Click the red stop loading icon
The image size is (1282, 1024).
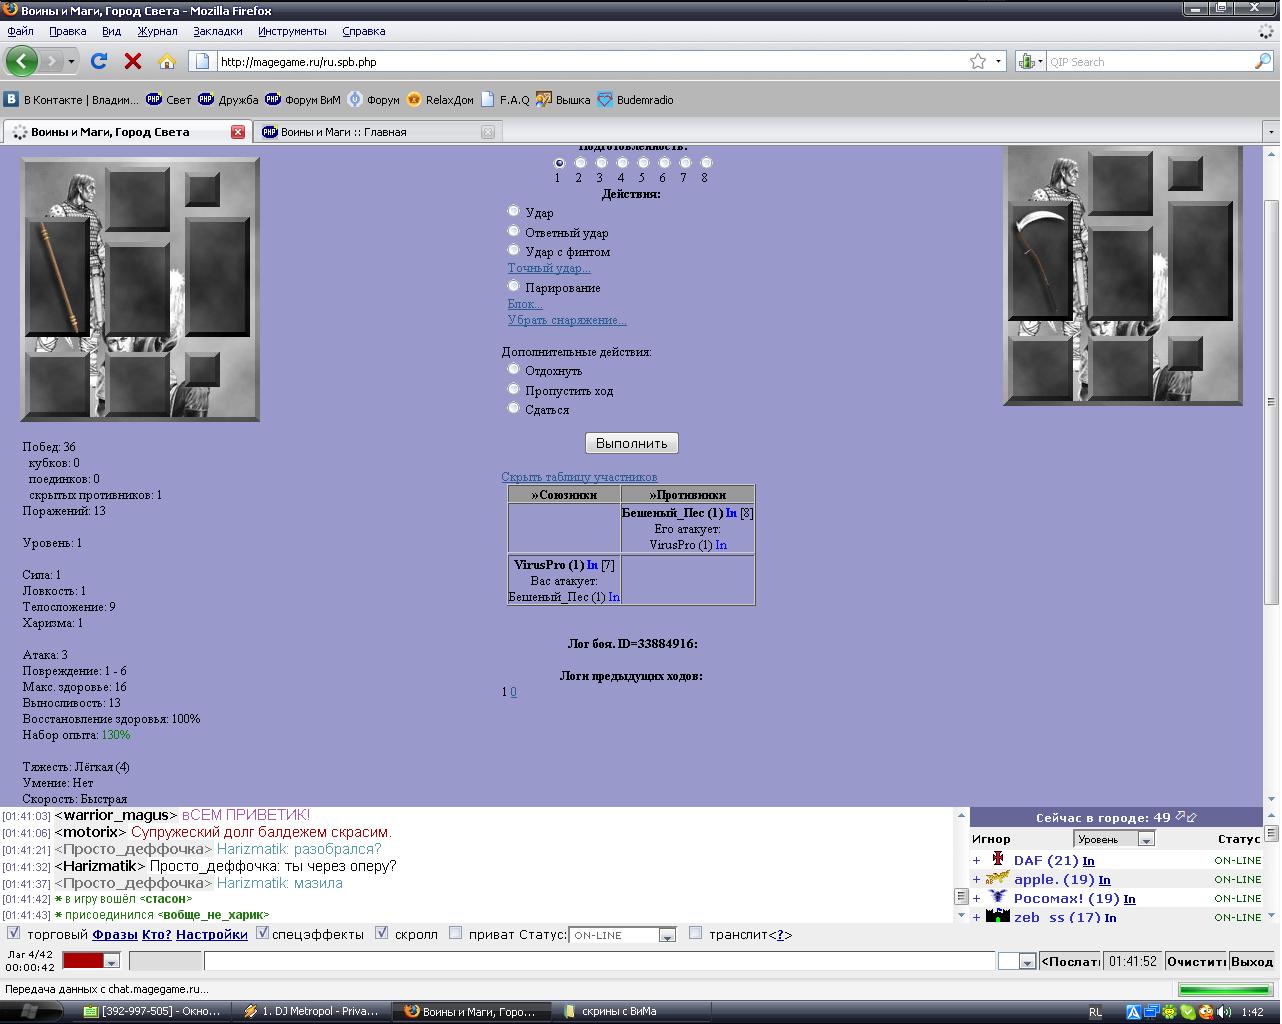coord(132,61)
